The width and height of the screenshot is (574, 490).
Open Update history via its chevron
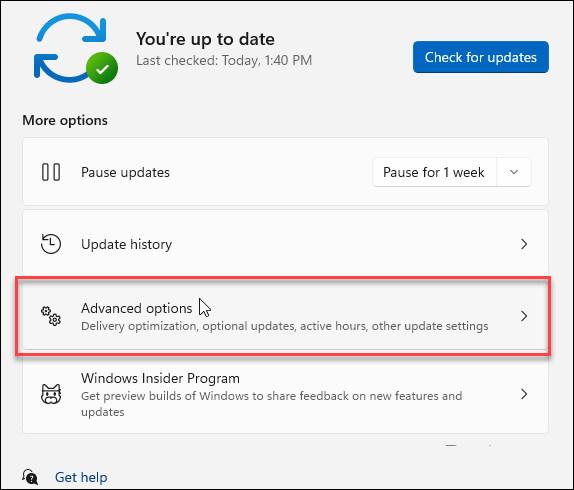524,244
